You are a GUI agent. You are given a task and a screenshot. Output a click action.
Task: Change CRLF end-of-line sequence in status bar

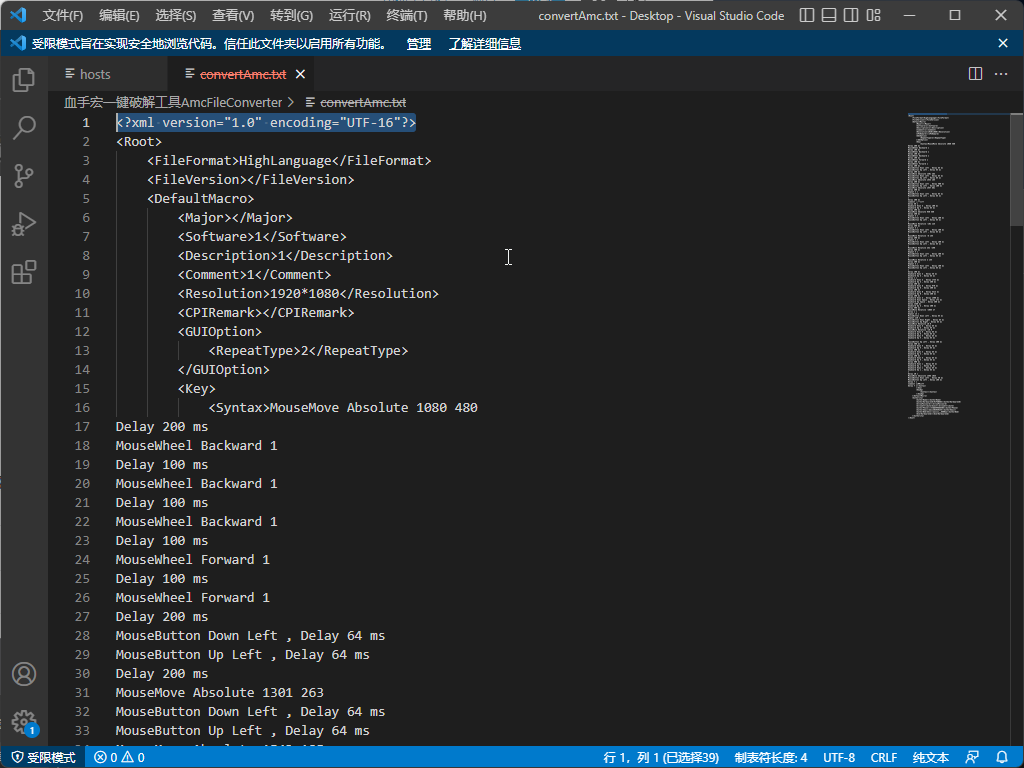pos(884,758)
